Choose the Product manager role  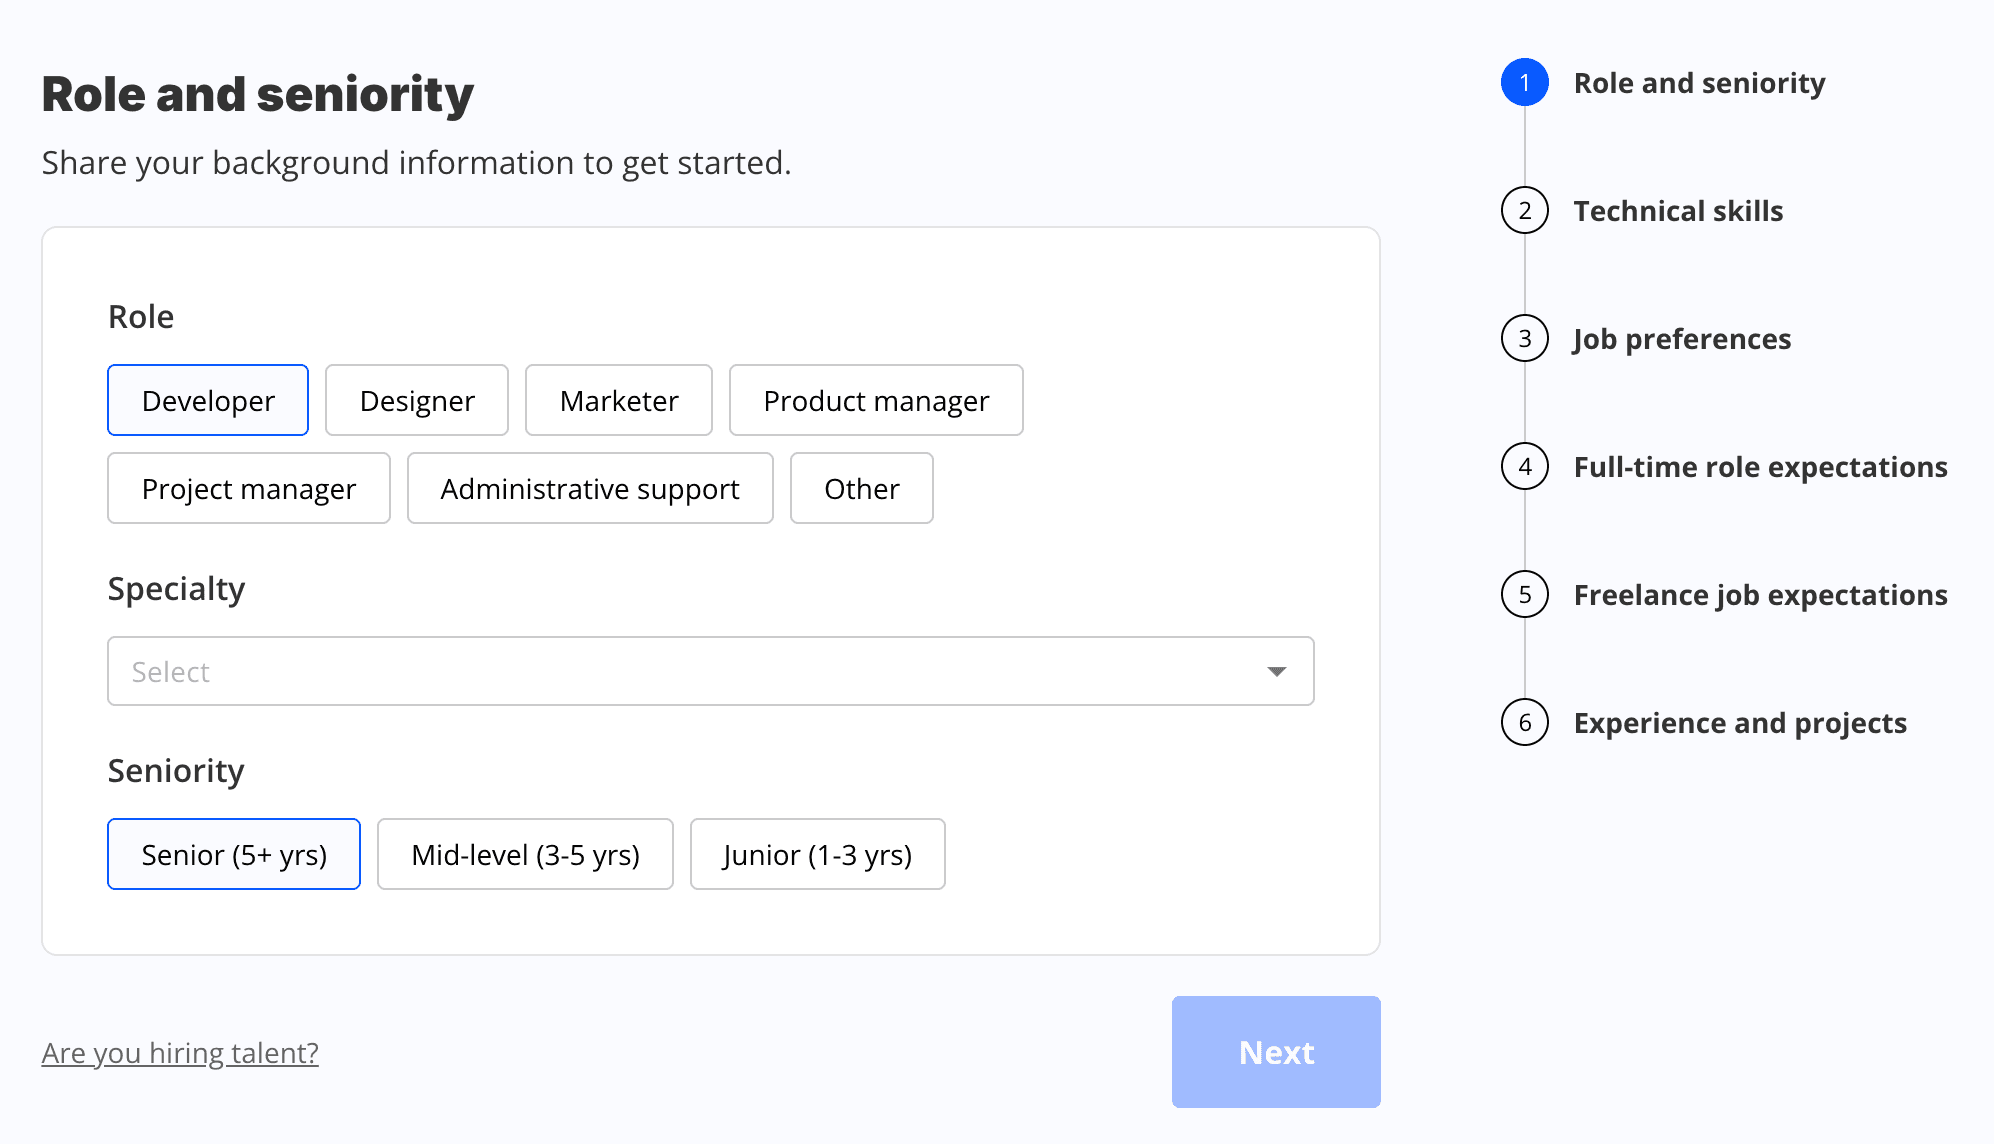coord(876,401)
